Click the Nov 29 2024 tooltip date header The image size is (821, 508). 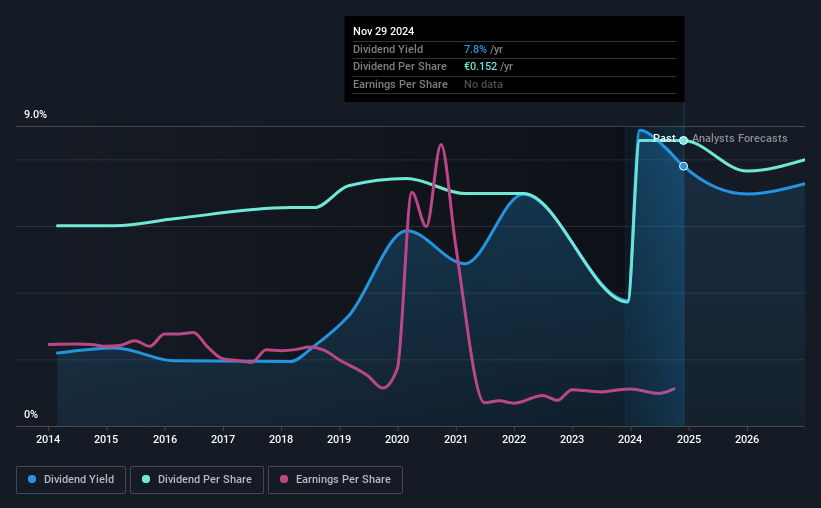point(383,31)
